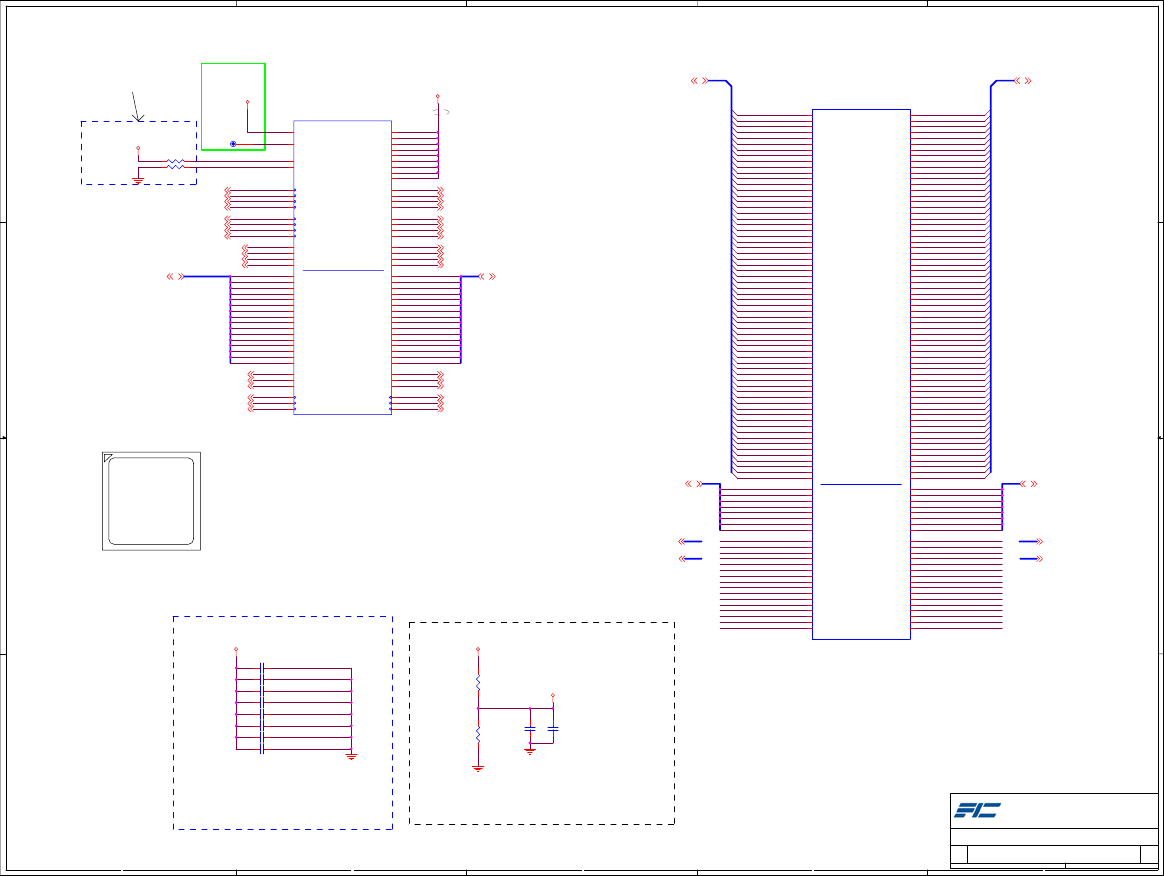
Task: Click the black dashed box with resistor divider
Action: point(542,723)
